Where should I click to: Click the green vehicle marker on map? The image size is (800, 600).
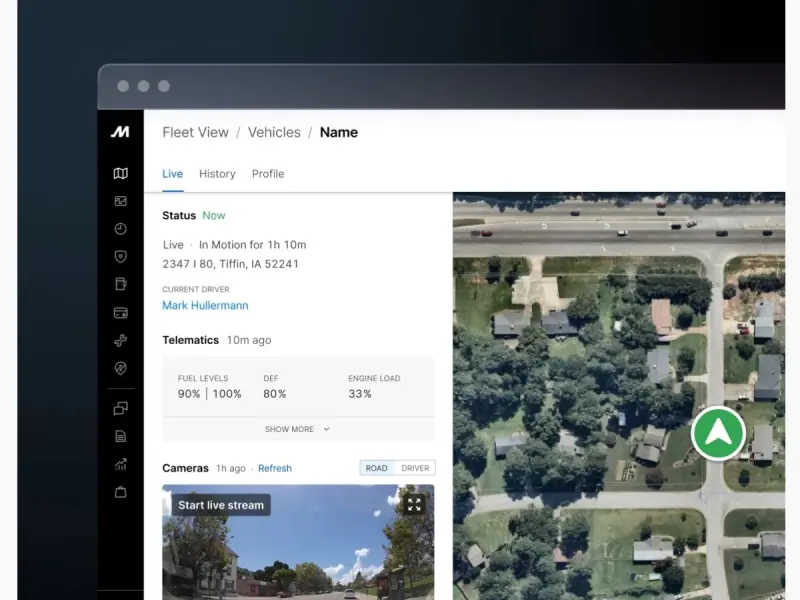coord(719,433)
